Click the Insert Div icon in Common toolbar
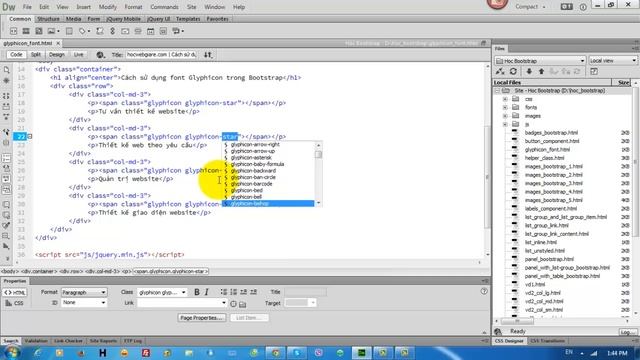 click(x=13, y=31)
